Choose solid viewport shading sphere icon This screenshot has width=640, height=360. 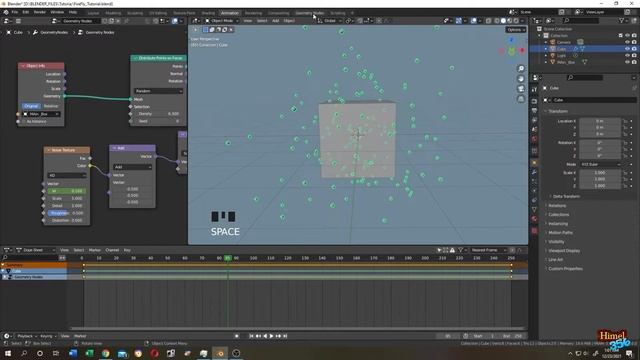[503, 21]
